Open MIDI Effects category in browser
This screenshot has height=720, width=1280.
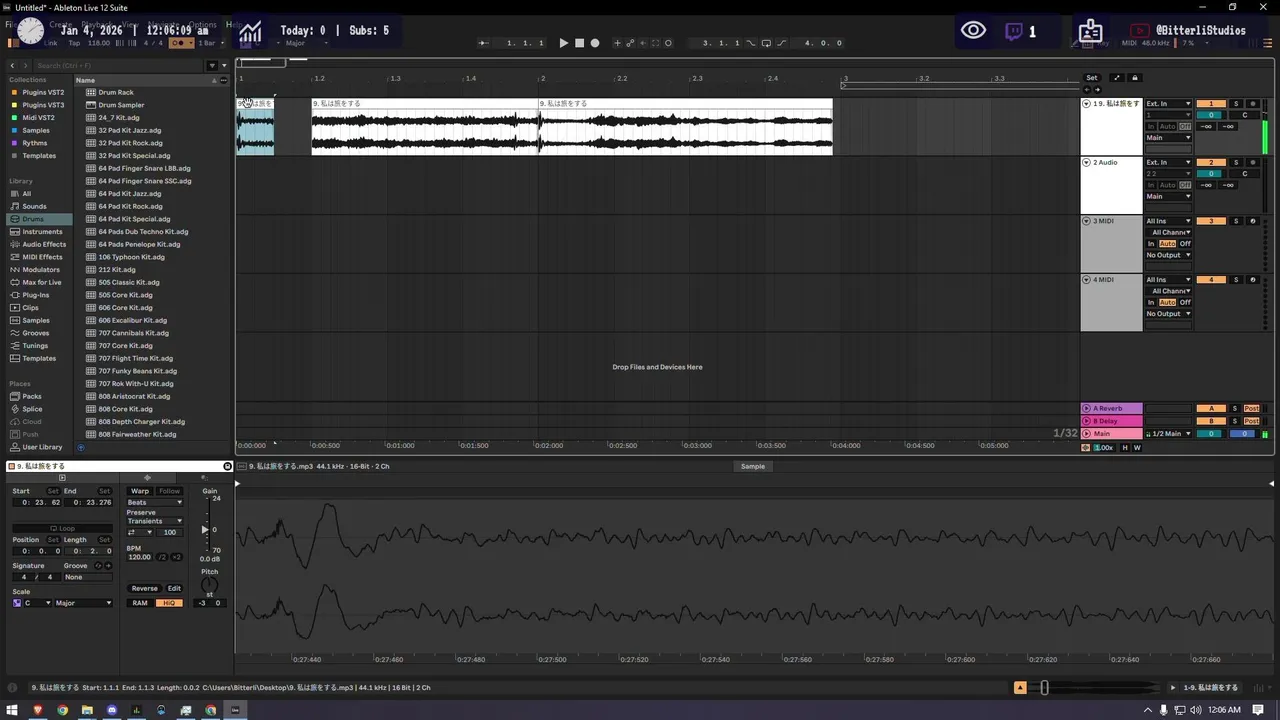pos(42,257)
